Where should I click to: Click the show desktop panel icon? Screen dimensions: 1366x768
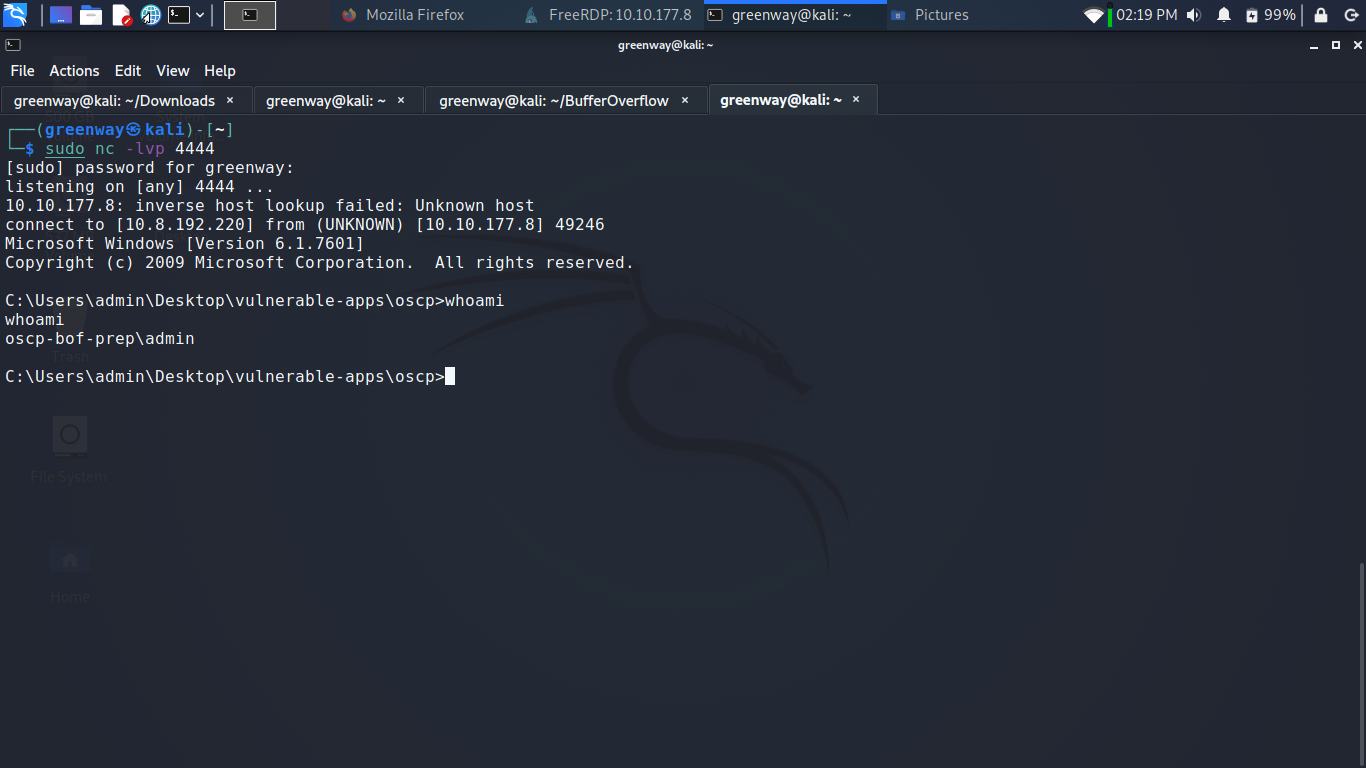pyautogui.click(x=60, y=15)
